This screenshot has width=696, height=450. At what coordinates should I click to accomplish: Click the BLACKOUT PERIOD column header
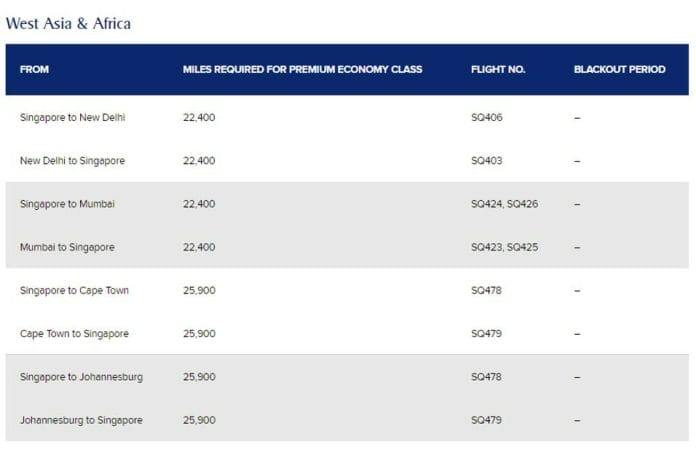pyautogui.click(x=620, y=69)
